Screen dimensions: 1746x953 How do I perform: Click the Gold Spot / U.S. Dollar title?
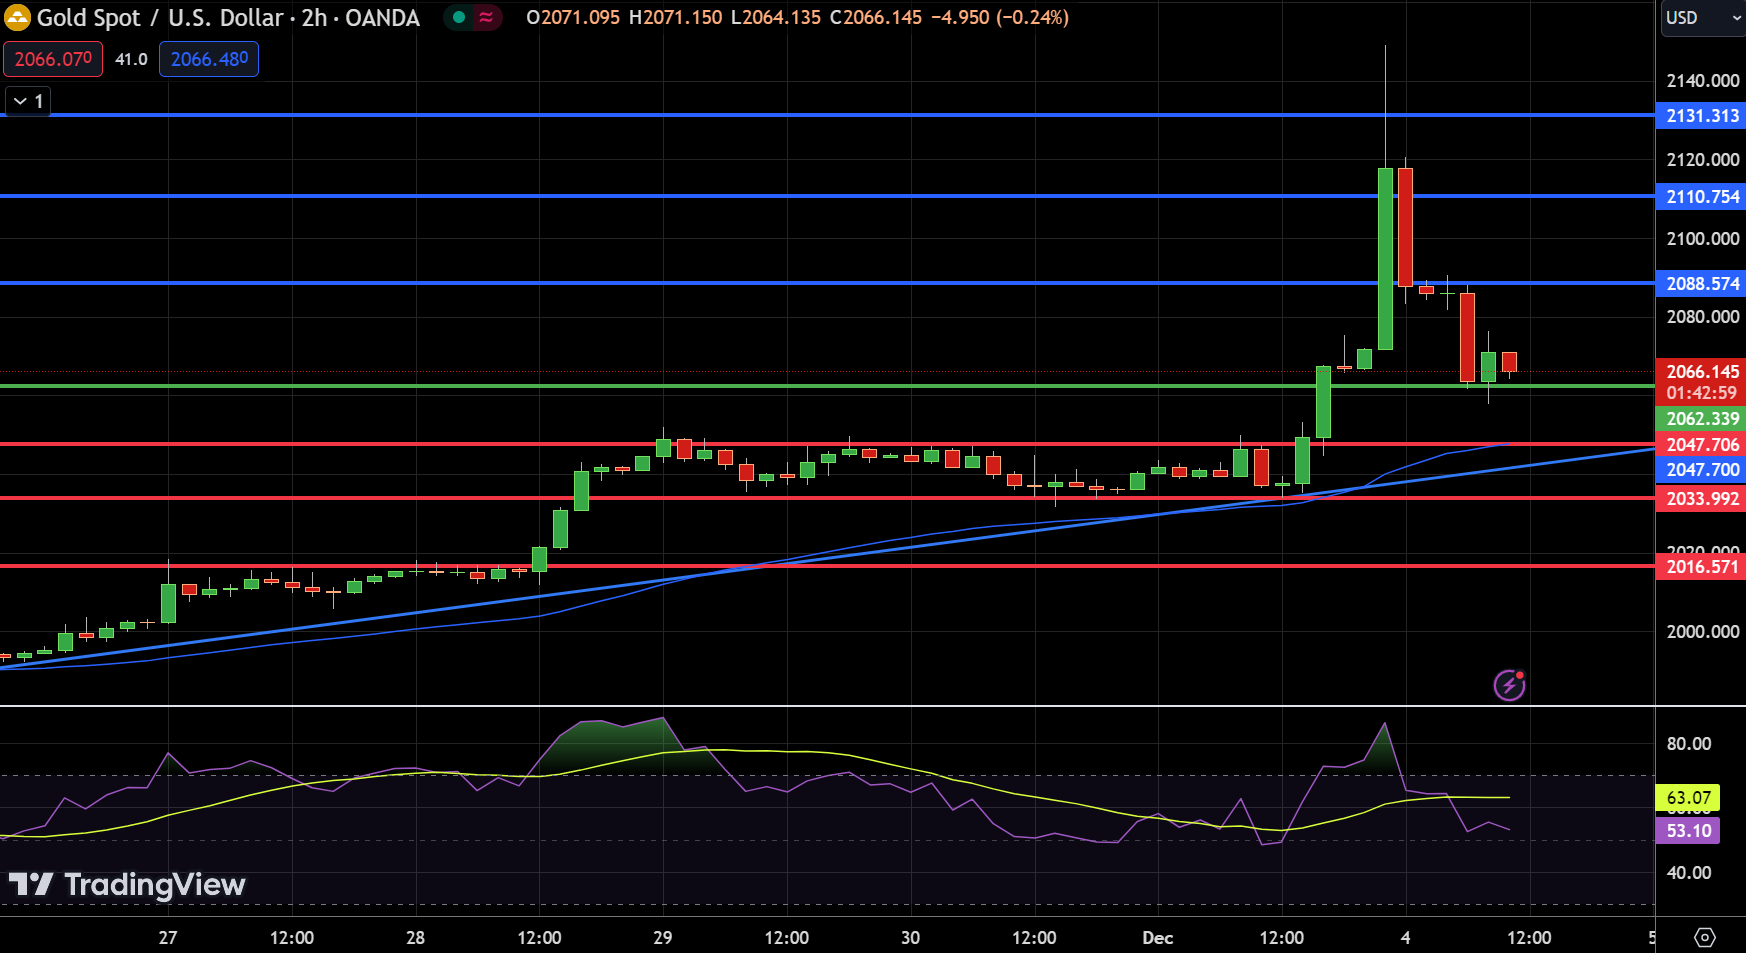(160, 18)
